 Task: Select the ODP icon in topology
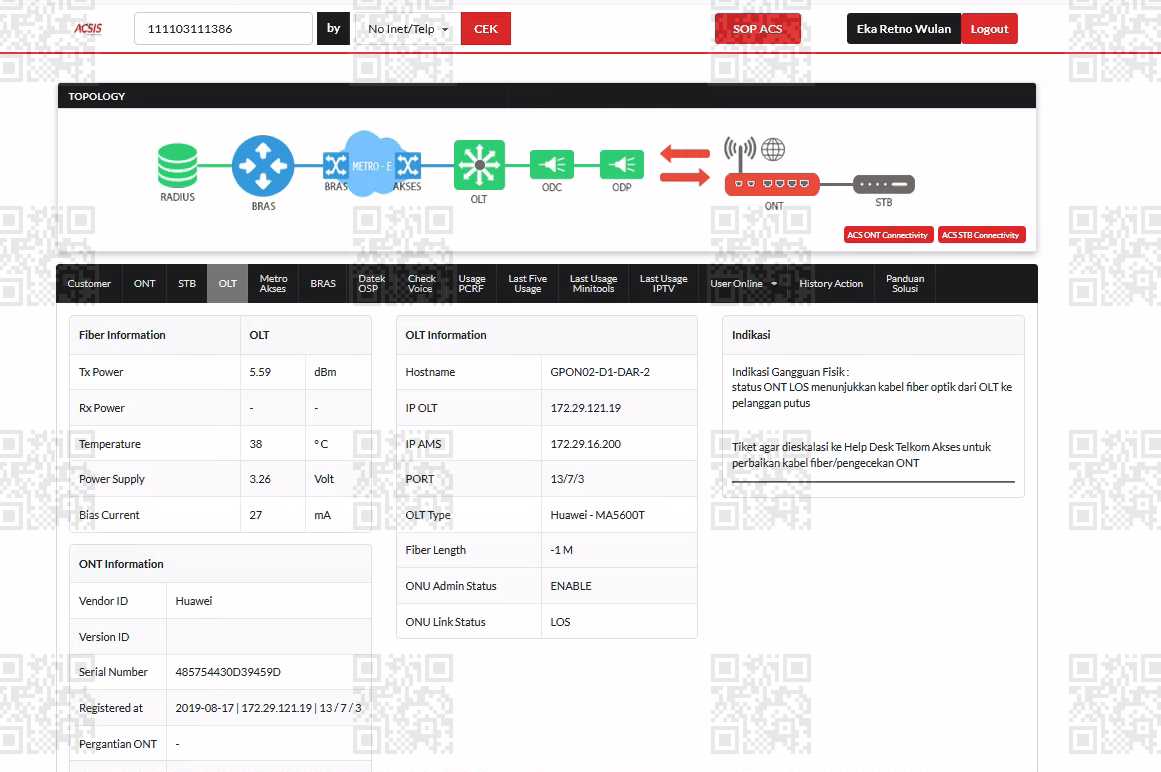(x=621, y=164)
